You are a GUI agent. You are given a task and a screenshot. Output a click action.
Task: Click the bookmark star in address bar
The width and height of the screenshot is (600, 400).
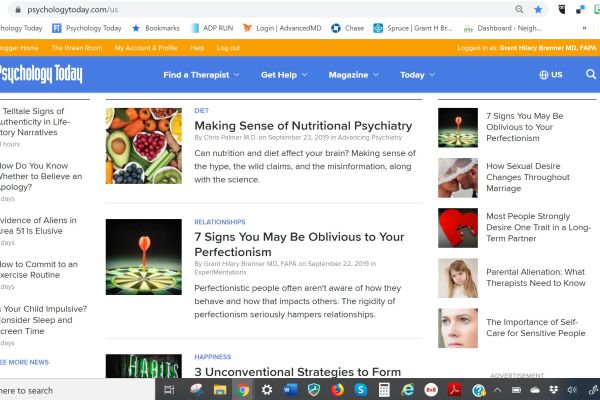point(538,10)
